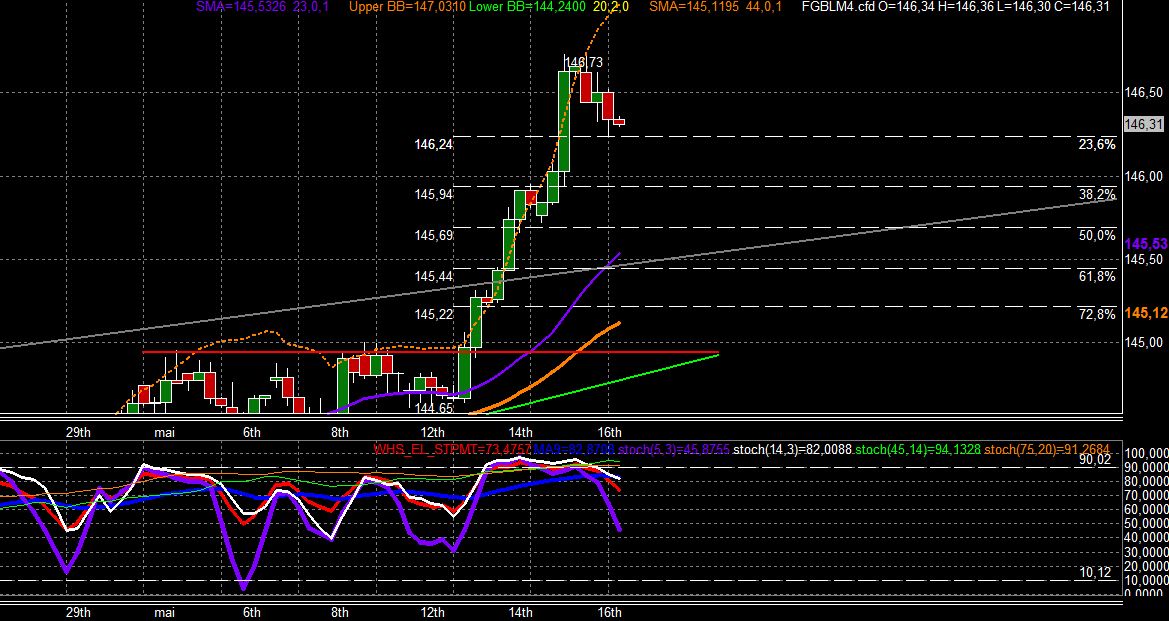Click the FGBLM4.cfd symbol title

click(x=840, y=7)
